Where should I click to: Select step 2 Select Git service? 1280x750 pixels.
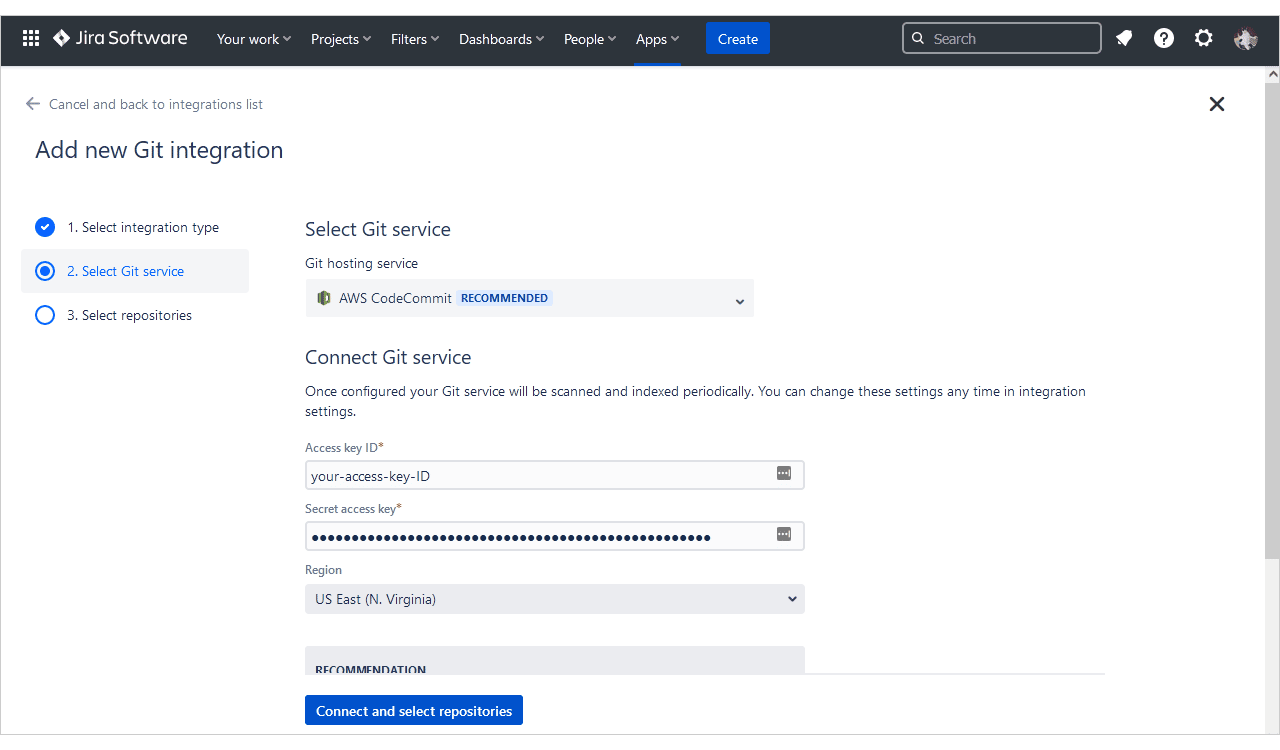click(x=125, y=271)
